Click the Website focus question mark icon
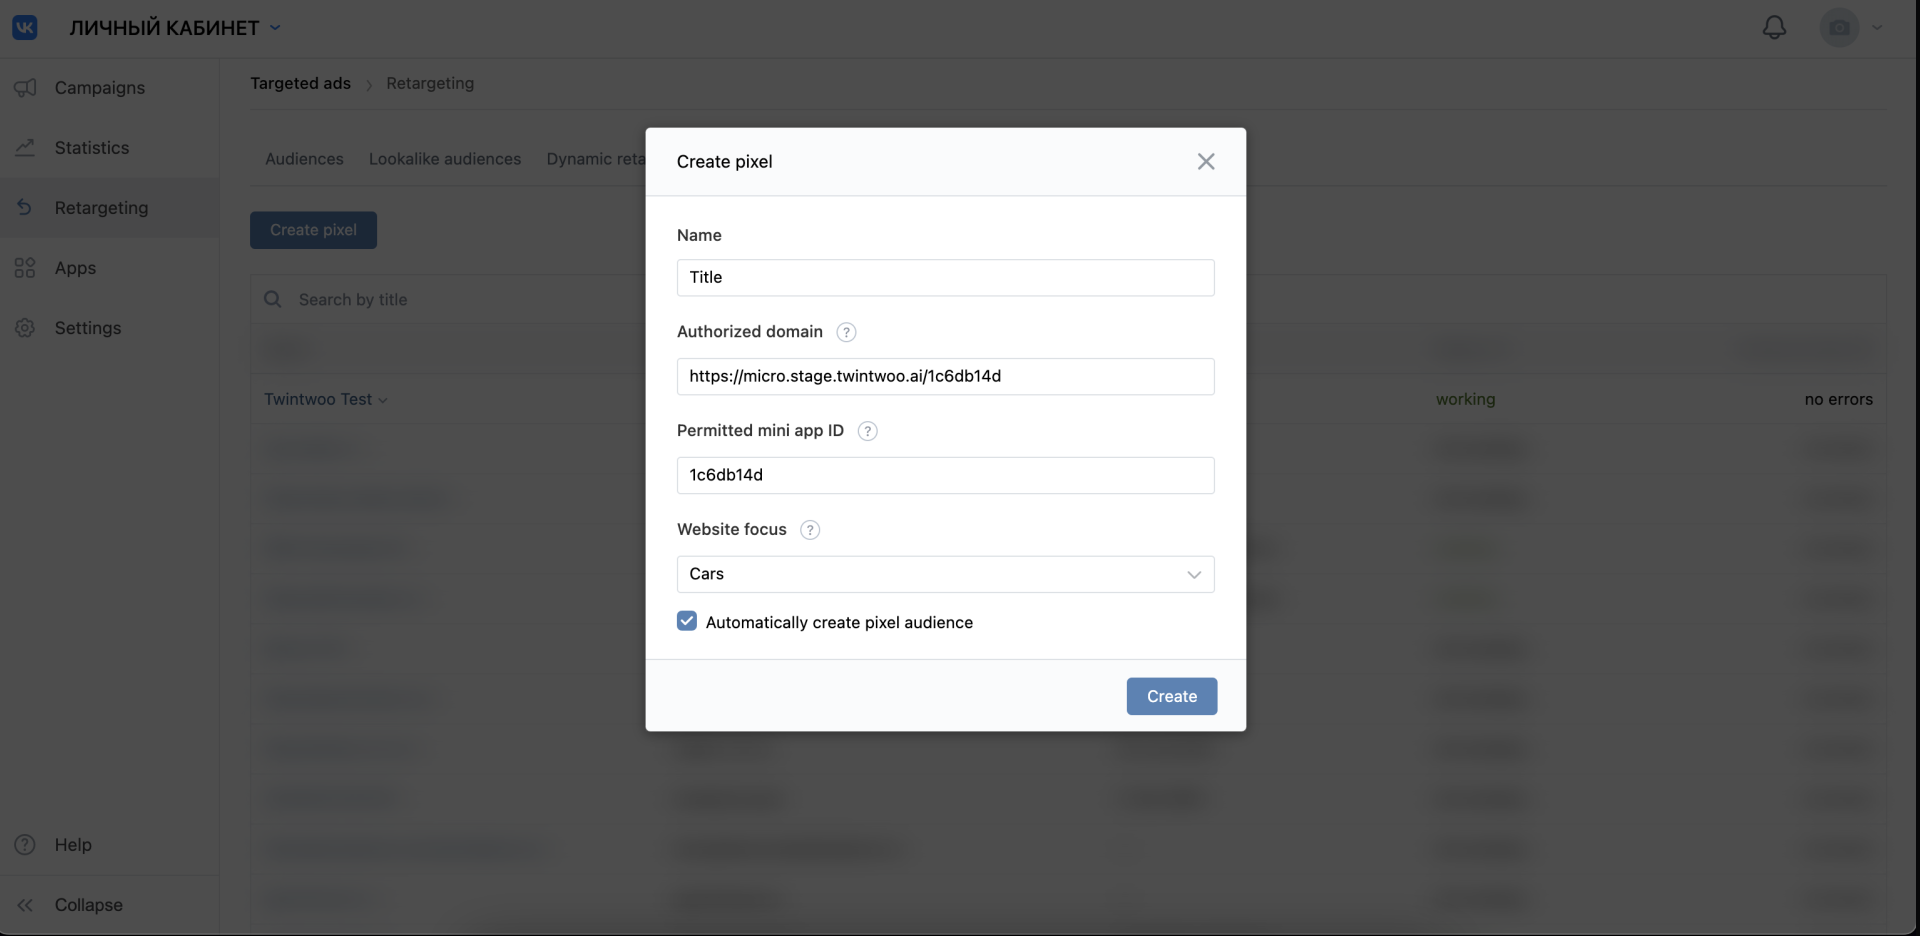1920x936 pixels. [x=810, y=530]
